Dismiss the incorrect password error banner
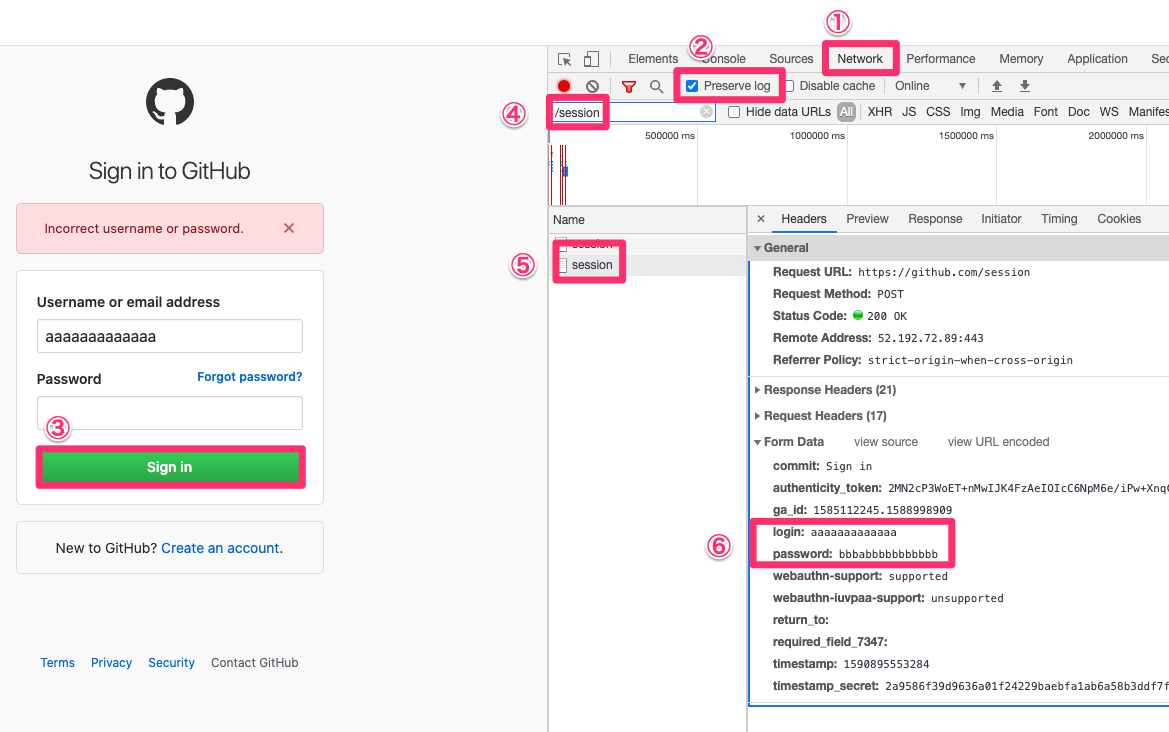Image resolution: width=1169 pixels, height=732 pixels. point(289,228)
